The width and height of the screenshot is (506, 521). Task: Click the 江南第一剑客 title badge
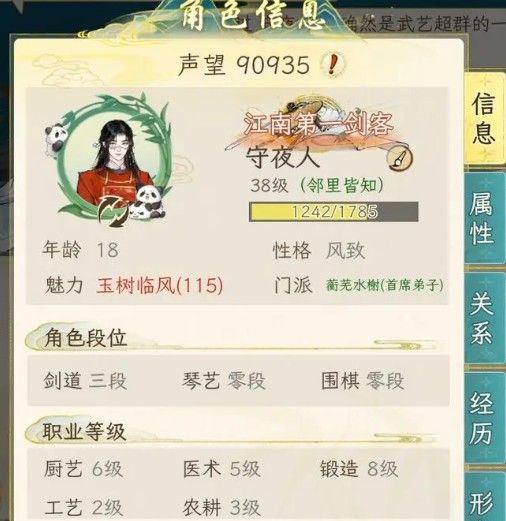[x=317, y=124]
